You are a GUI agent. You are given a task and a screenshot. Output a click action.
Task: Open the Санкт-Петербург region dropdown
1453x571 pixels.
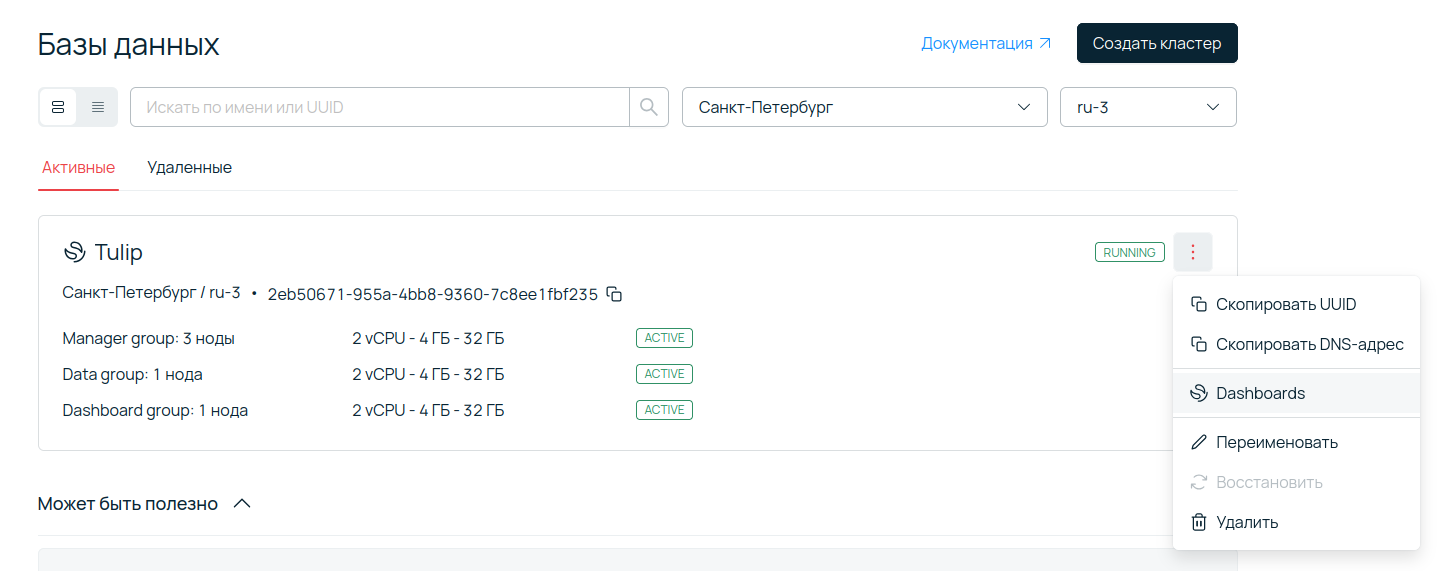(x=865, y=107)
